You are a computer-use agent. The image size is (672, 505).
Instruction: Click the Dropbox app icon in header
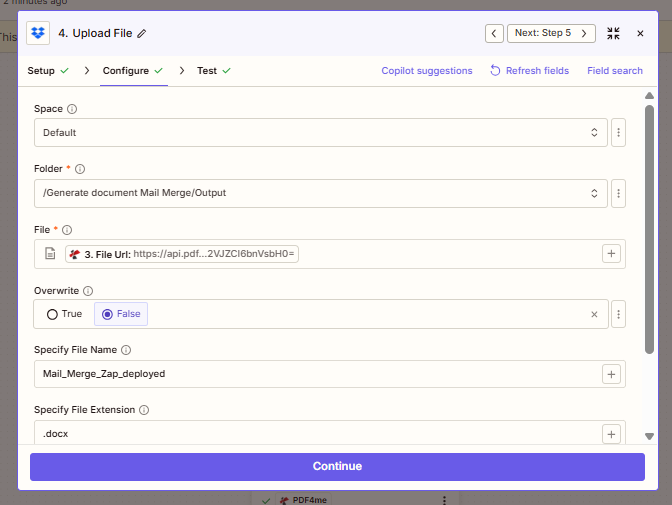pos(38,34)
